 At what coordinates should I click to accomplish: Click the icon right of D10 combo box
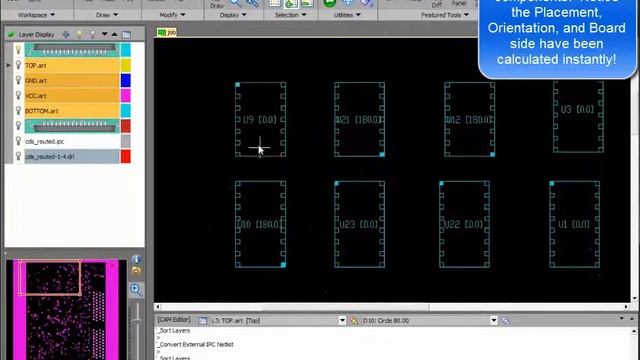click(x=506, y=321)
